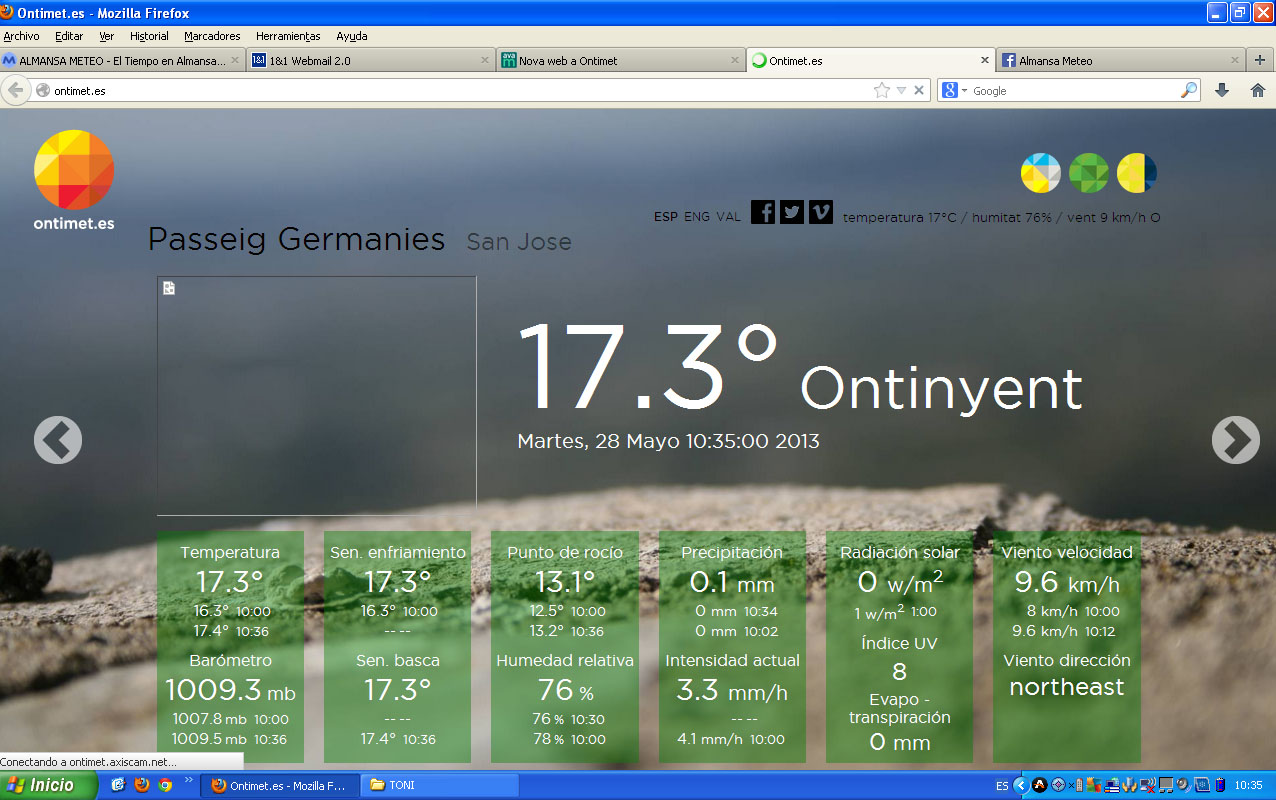Click the Inicio start button
This screenshot has height=800, width=1276.
pos(48,785)
